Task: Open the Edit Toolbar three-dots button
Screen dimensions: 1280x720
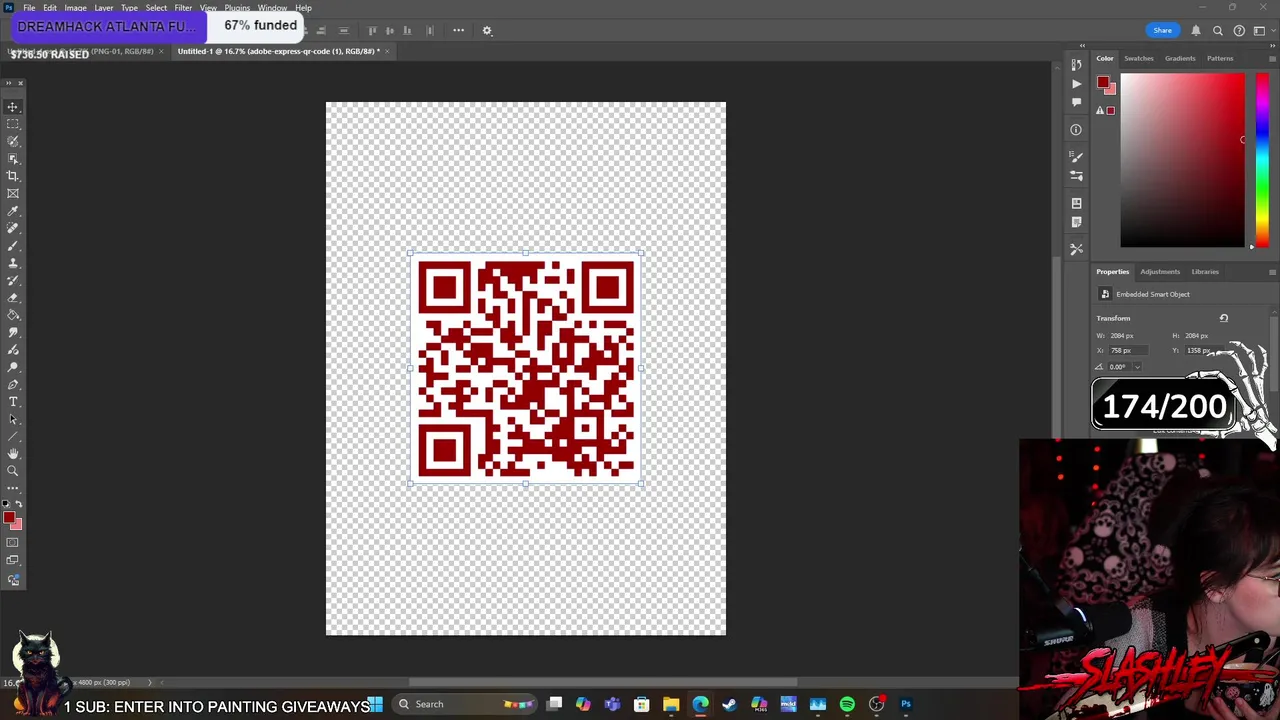Action: click(13, 487)
